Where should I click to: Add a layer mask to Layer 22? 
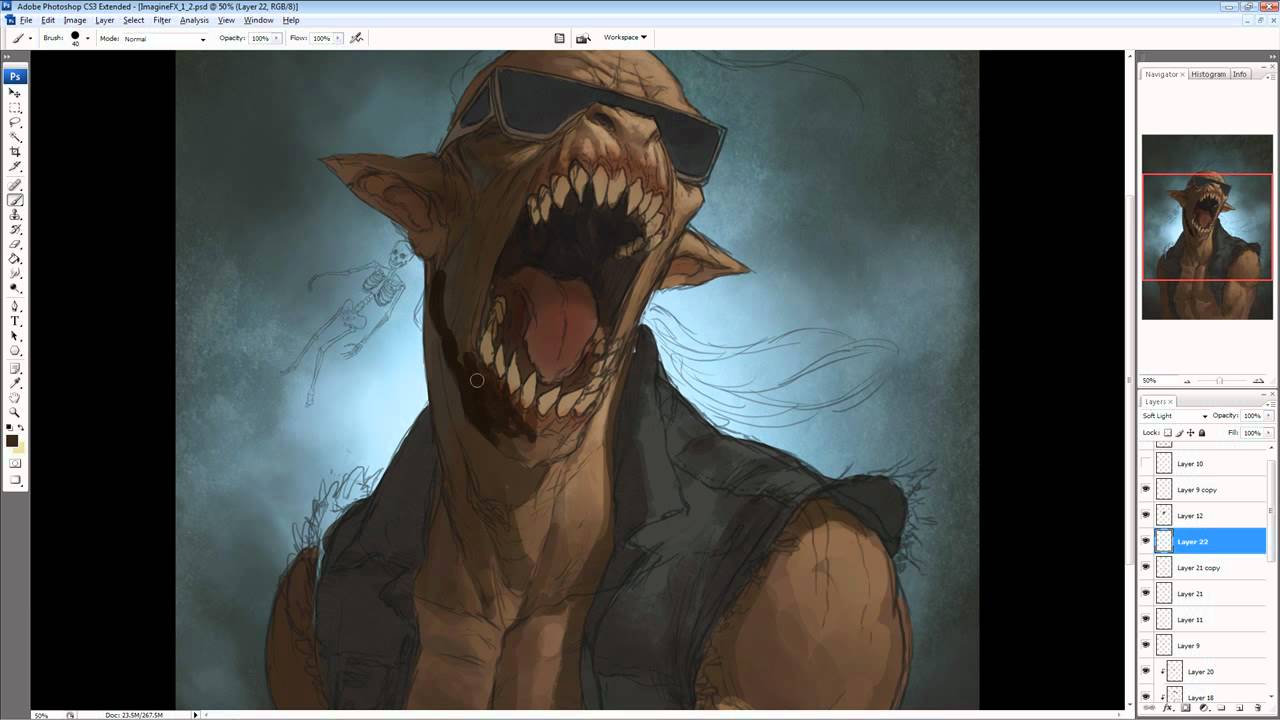[1186, 708]
